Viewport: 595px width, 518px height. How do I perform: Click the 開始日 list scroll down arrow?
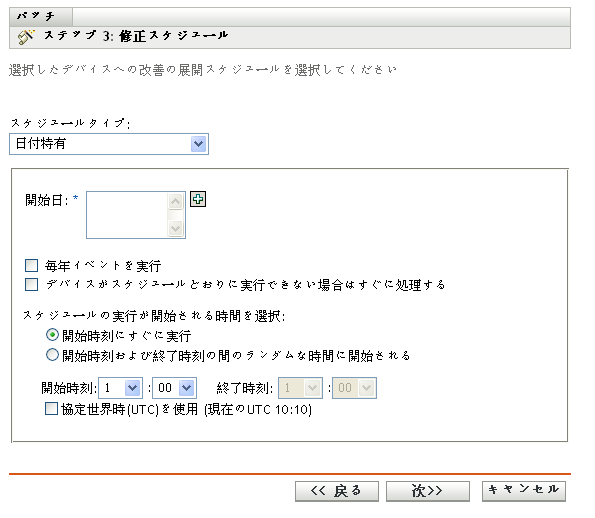175,228
